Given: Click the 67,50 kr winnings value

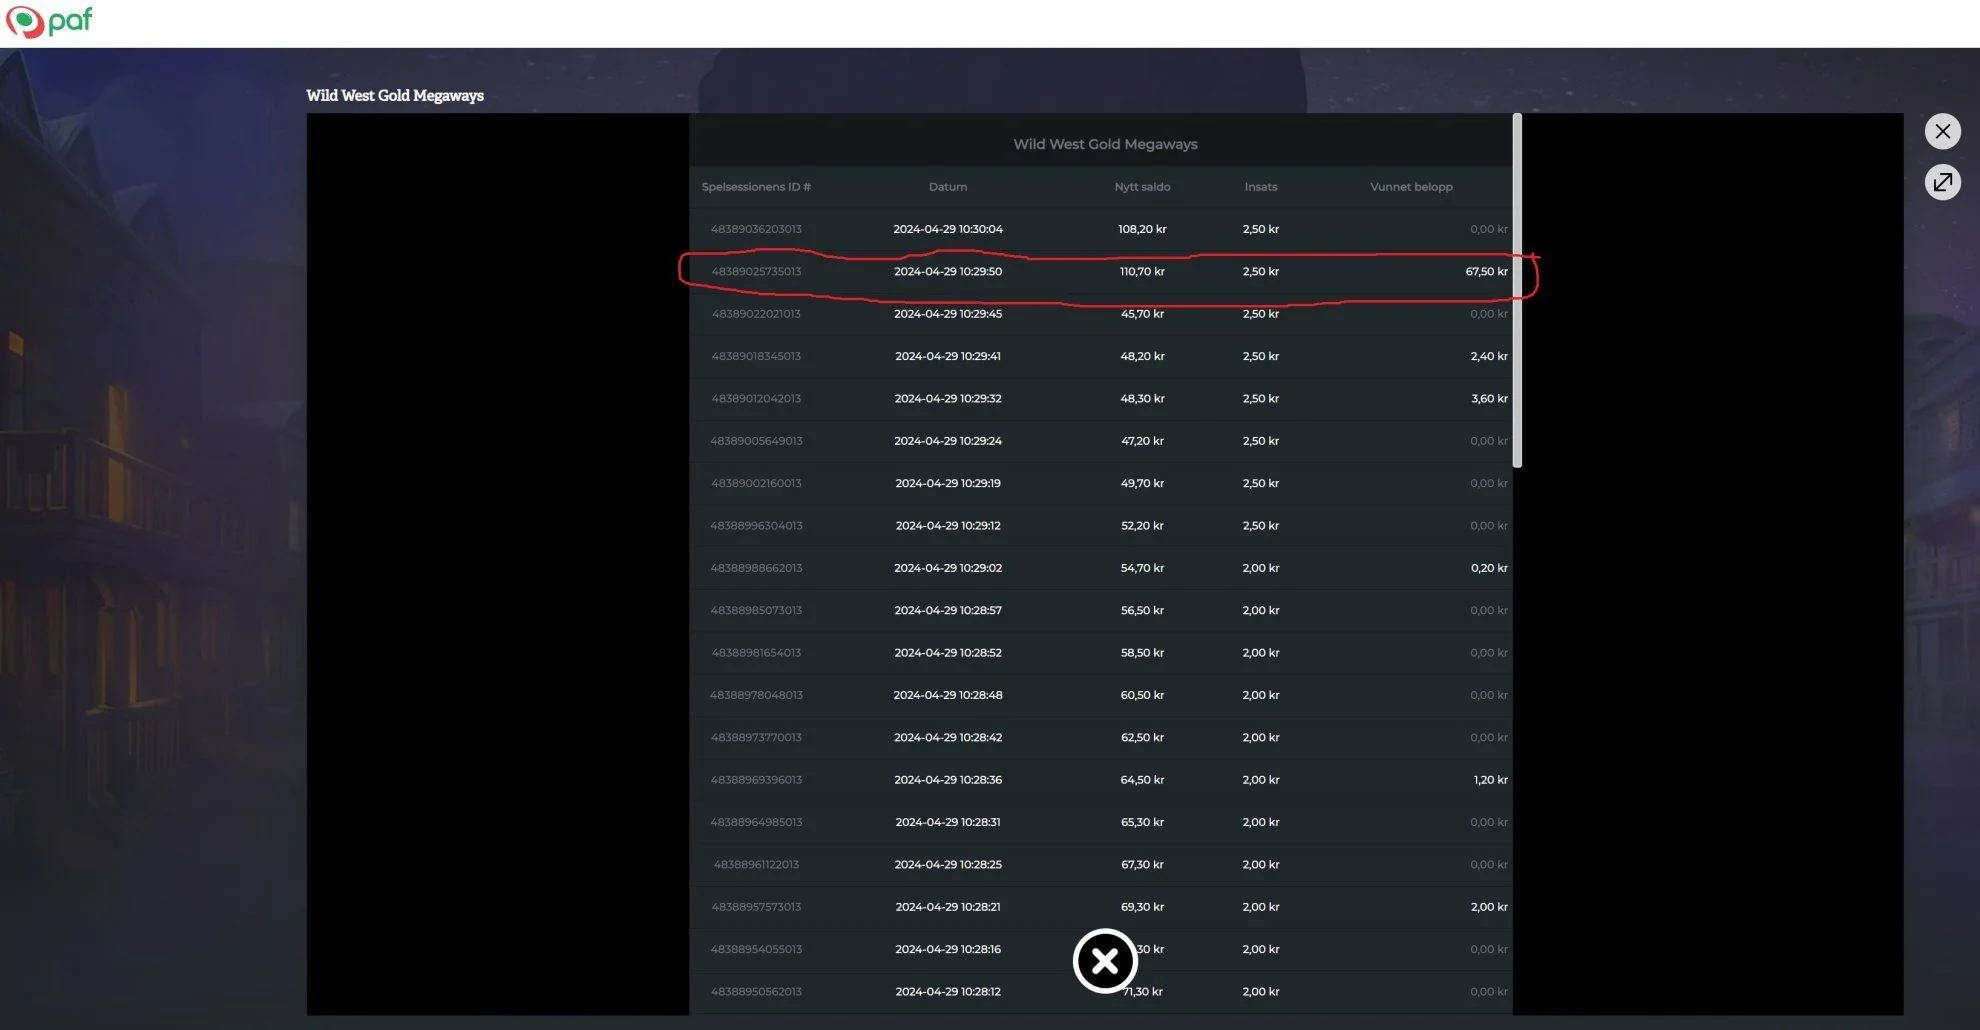Looking at the screenshot, I should (x=1486, y=271).
